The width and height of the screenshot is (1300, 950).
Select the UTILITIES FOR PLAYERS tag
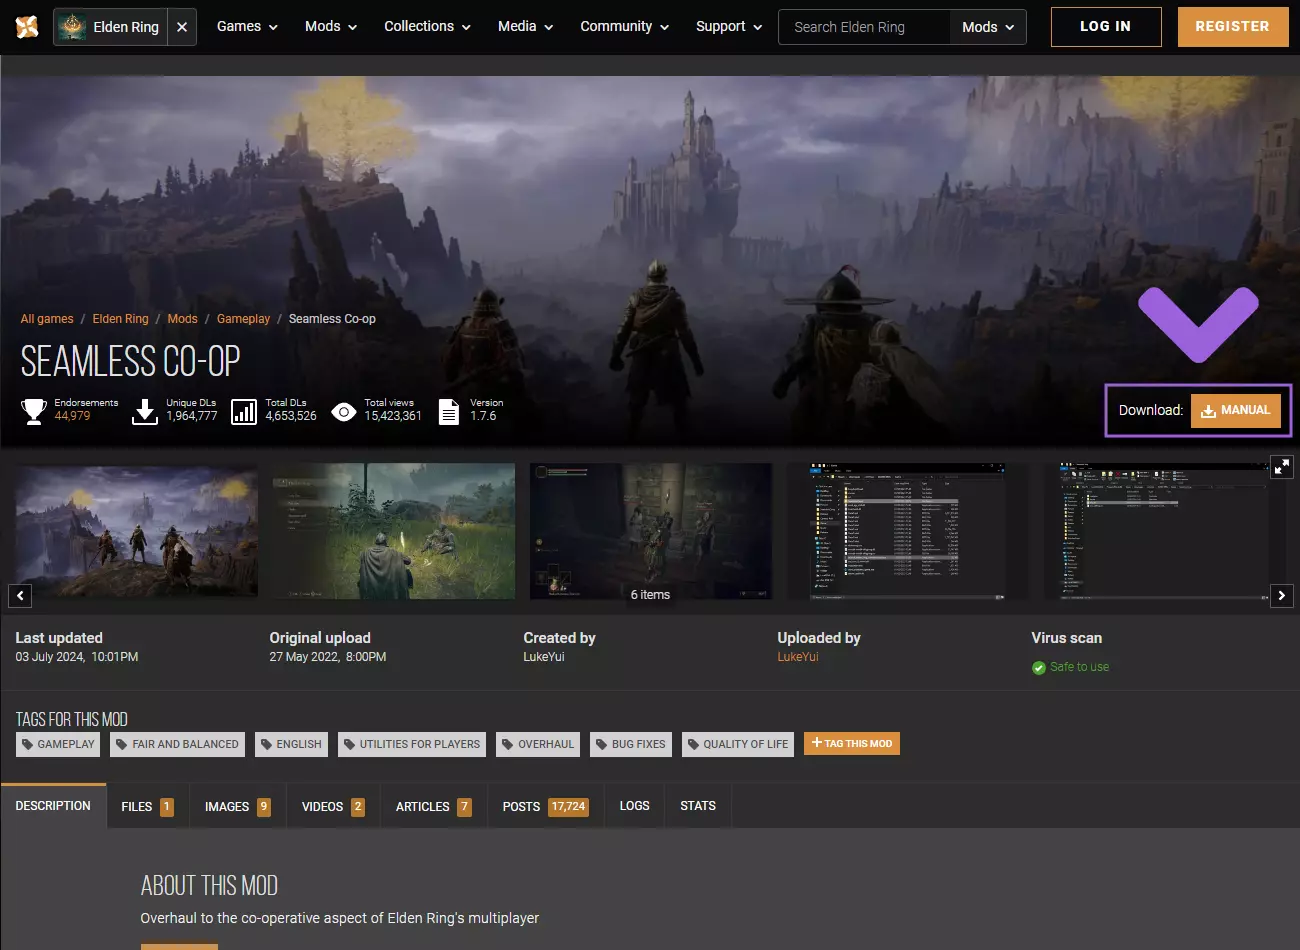click(x=412, y=744)
